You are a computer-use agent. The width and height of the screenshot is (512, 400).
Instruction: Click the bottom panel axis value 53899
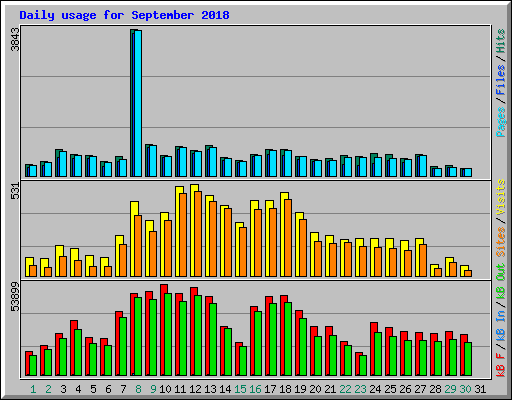15,297
